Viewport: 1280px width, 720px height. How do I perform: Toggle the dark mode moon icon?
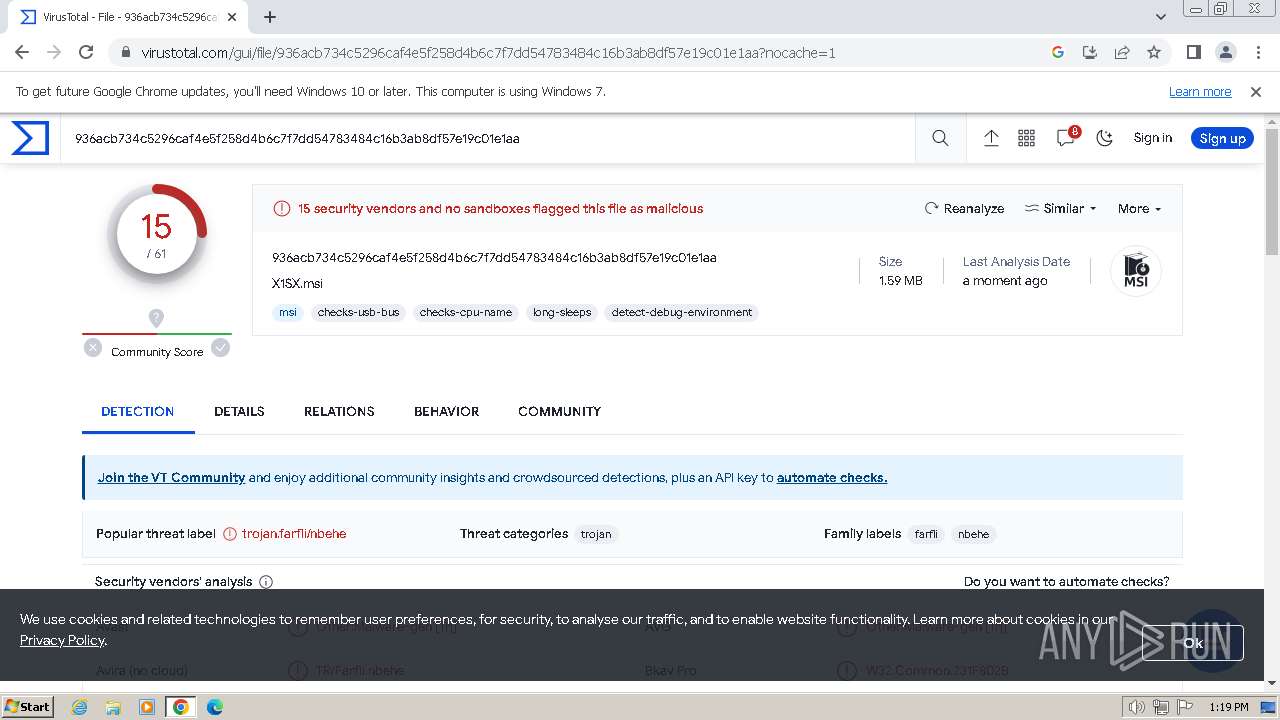(1104, 138)
